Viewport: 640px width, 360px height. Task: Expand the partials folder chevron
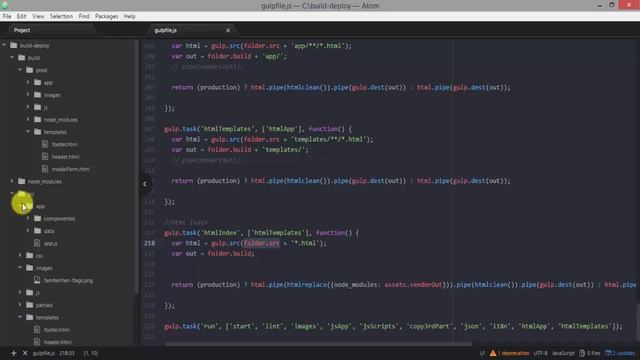20,305
